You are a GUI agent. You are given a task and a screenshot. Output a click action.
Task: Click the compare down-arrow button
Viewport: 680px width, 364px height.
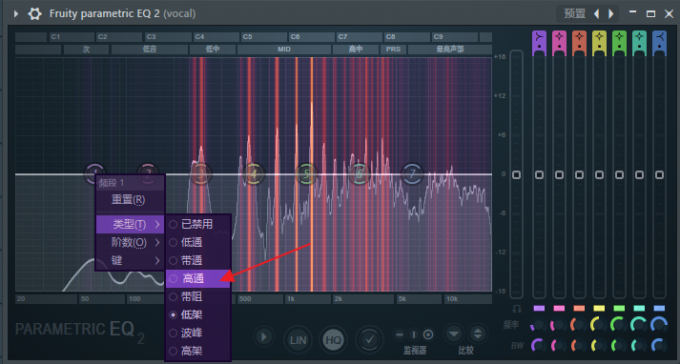tap(454, 334)
